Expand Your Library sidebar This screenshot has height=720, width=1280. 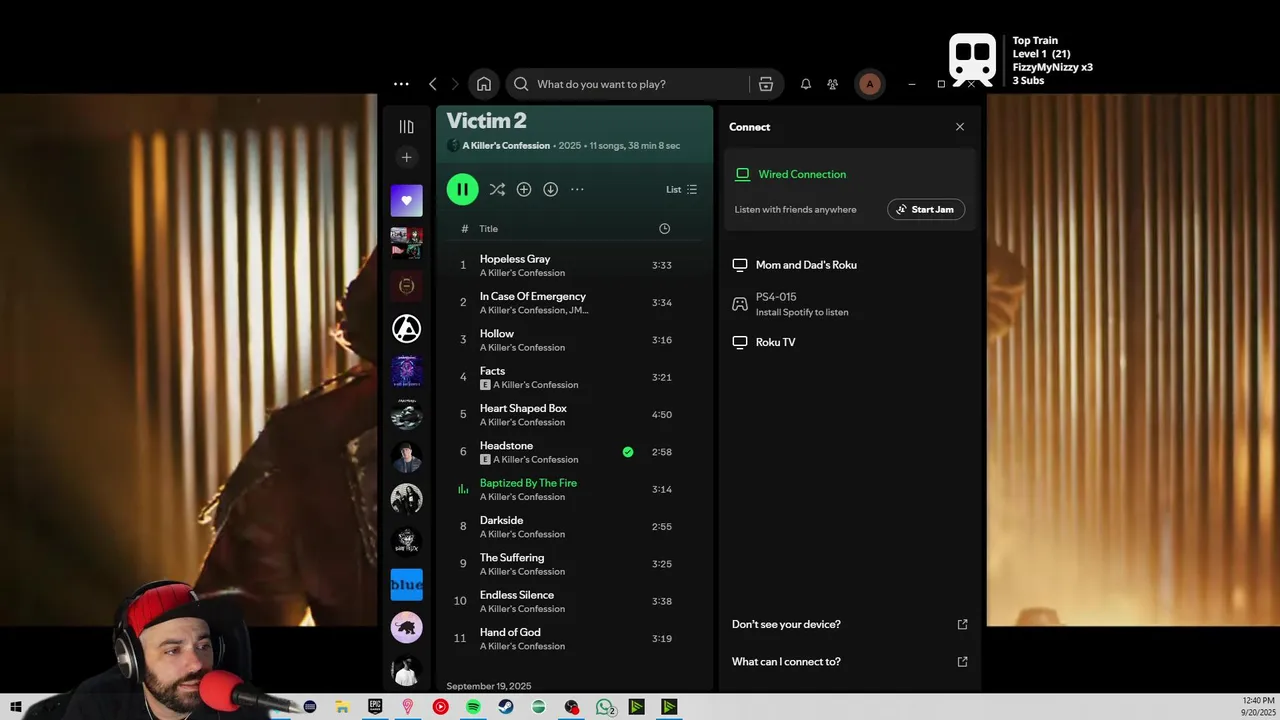(x=406, y=127)
